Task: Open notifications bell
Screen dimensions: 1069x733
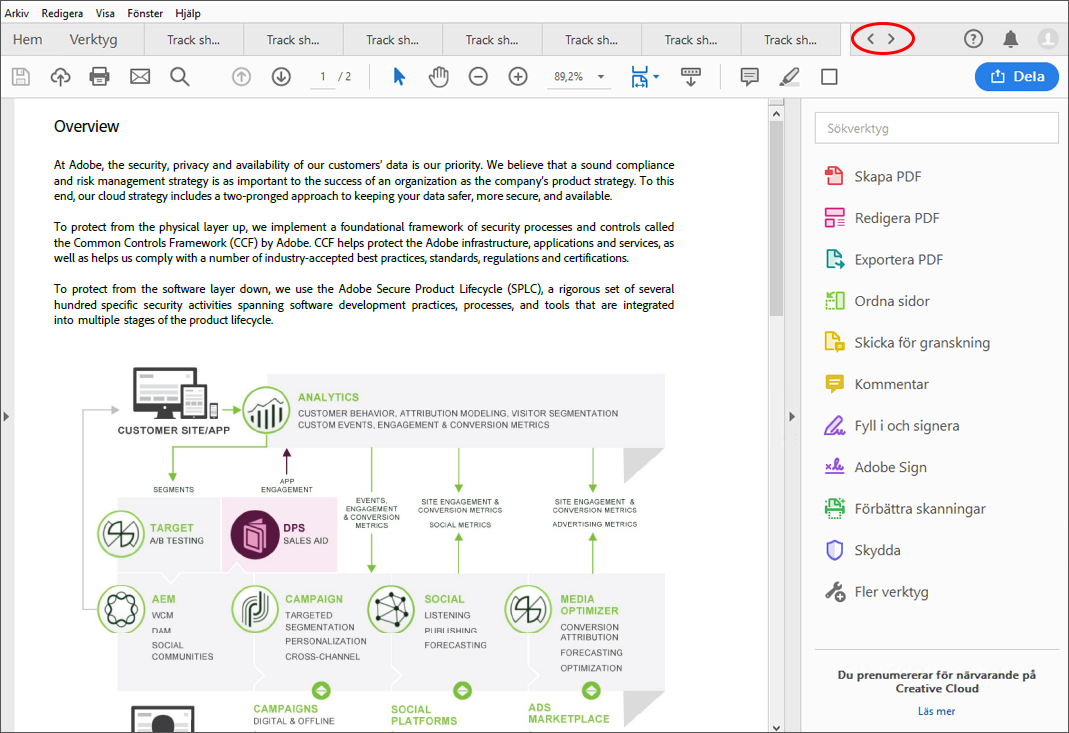Action: [x=1010, y=39]
